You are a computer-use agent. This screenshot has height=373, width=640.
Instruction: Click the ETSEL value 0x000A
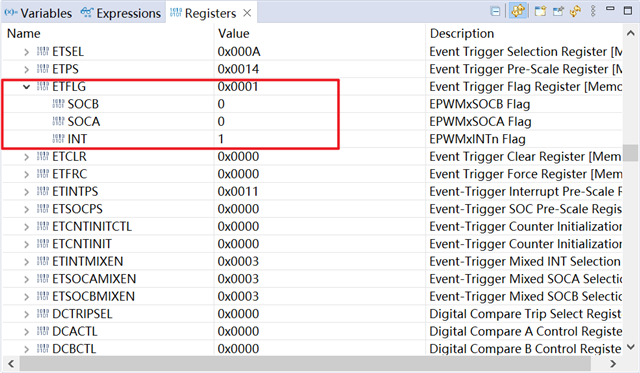[x=239, y=52]
